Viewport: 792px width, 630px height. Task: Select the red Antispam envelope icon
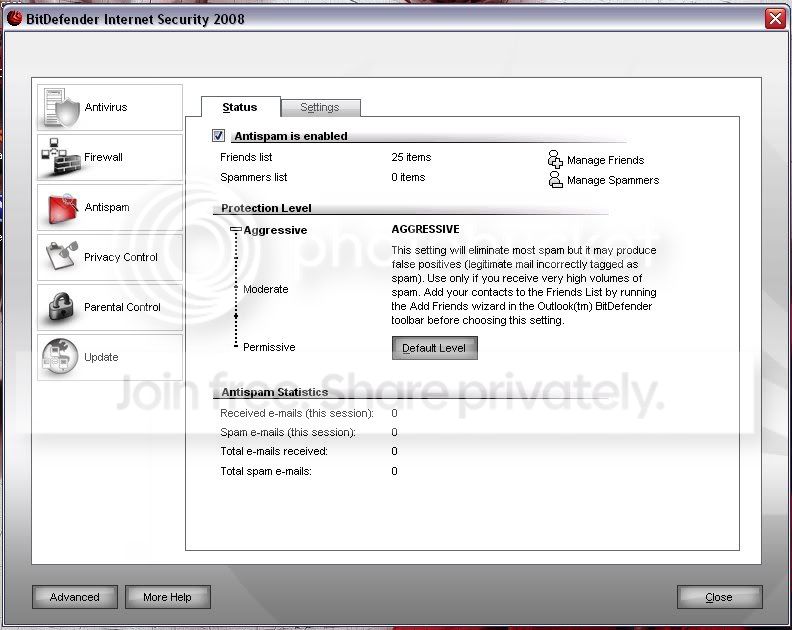pyautogui.click(x=62, y=208)
